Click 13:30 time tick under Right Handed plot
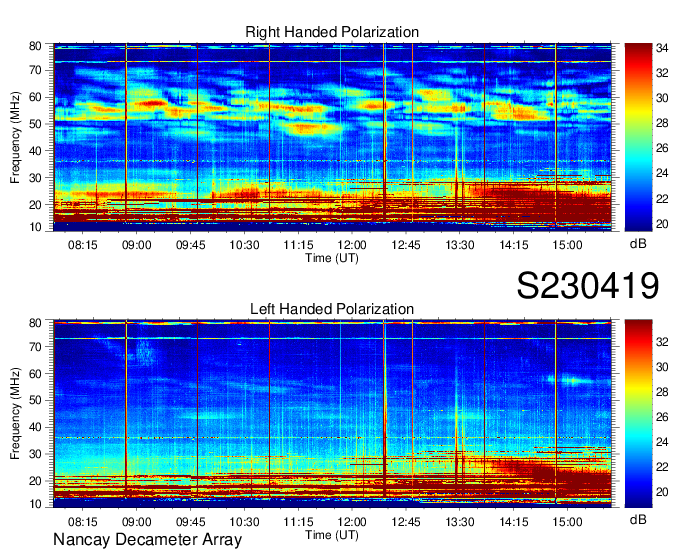Screen dimensions: 680x552 click(x=460, y=245)
